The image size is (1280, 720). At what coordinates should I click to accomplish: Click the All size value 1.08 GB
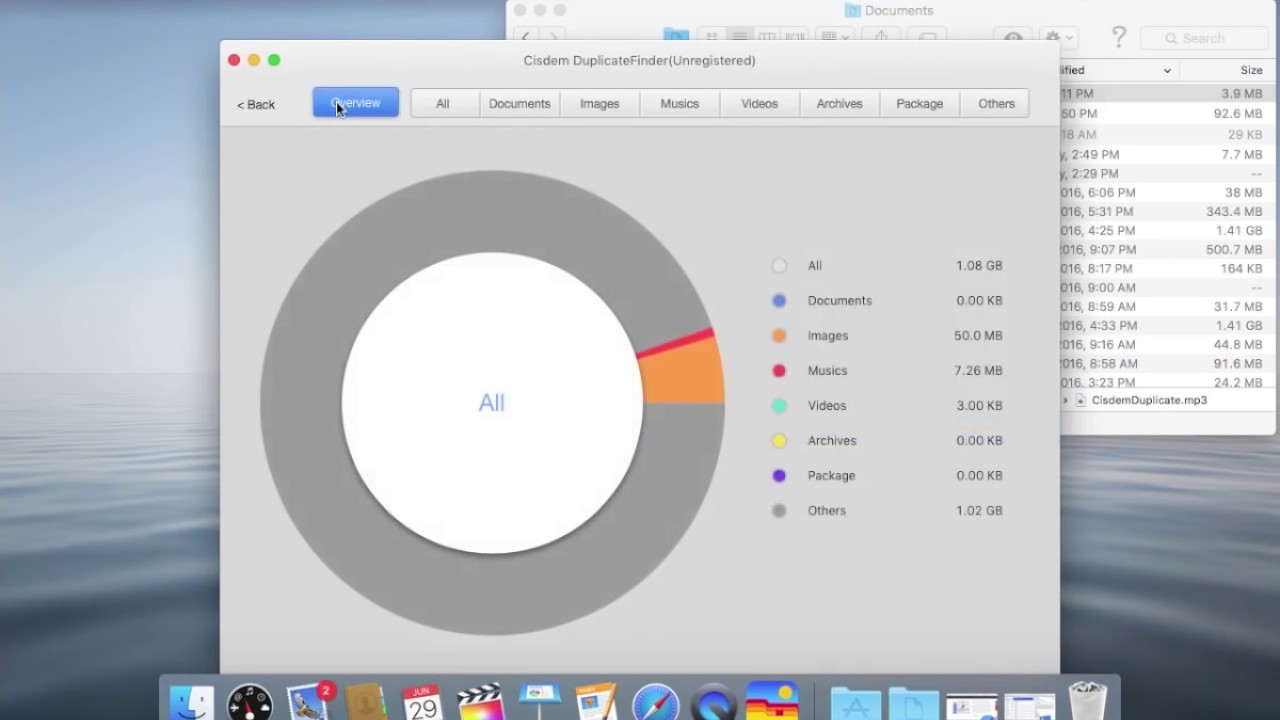(x=979, y=266)
